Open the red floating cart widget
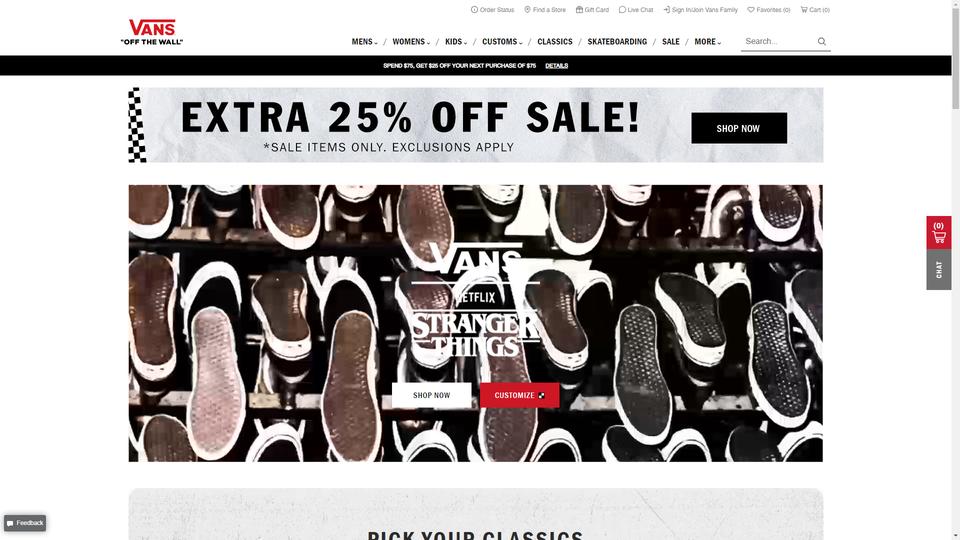This screenshot has width=960, height=540. tap(939, 233)
